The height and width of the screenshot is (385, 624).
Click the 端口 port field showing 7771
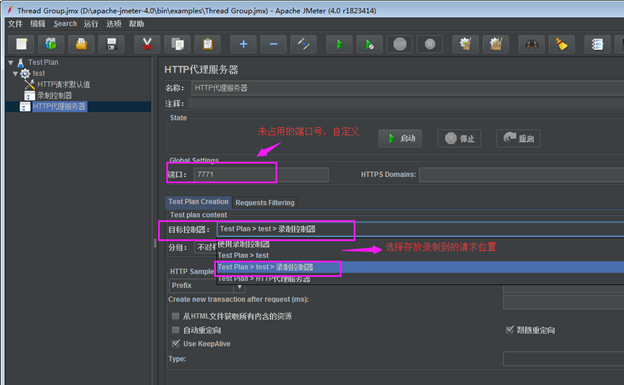click(x=261, y=174)
